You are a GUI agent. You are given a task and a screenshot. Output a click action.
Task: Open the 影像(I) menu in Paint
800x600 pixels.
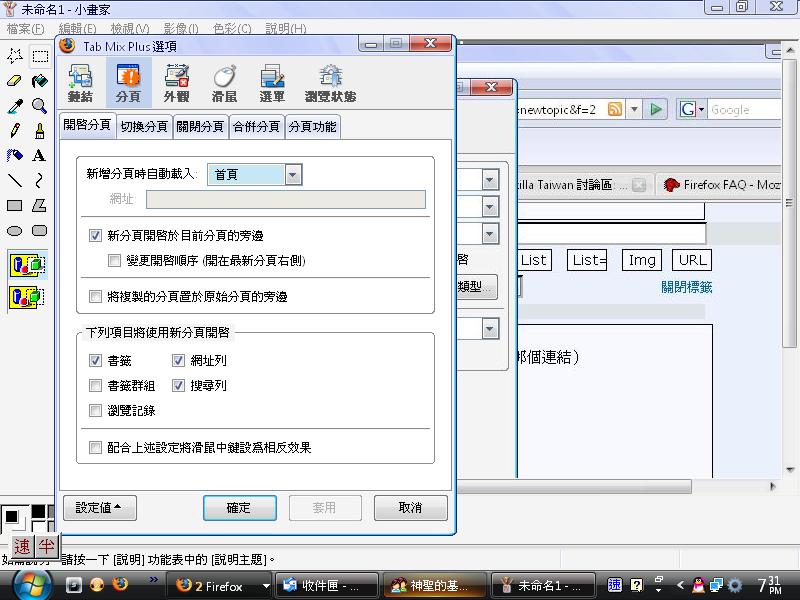pos(182,29)
